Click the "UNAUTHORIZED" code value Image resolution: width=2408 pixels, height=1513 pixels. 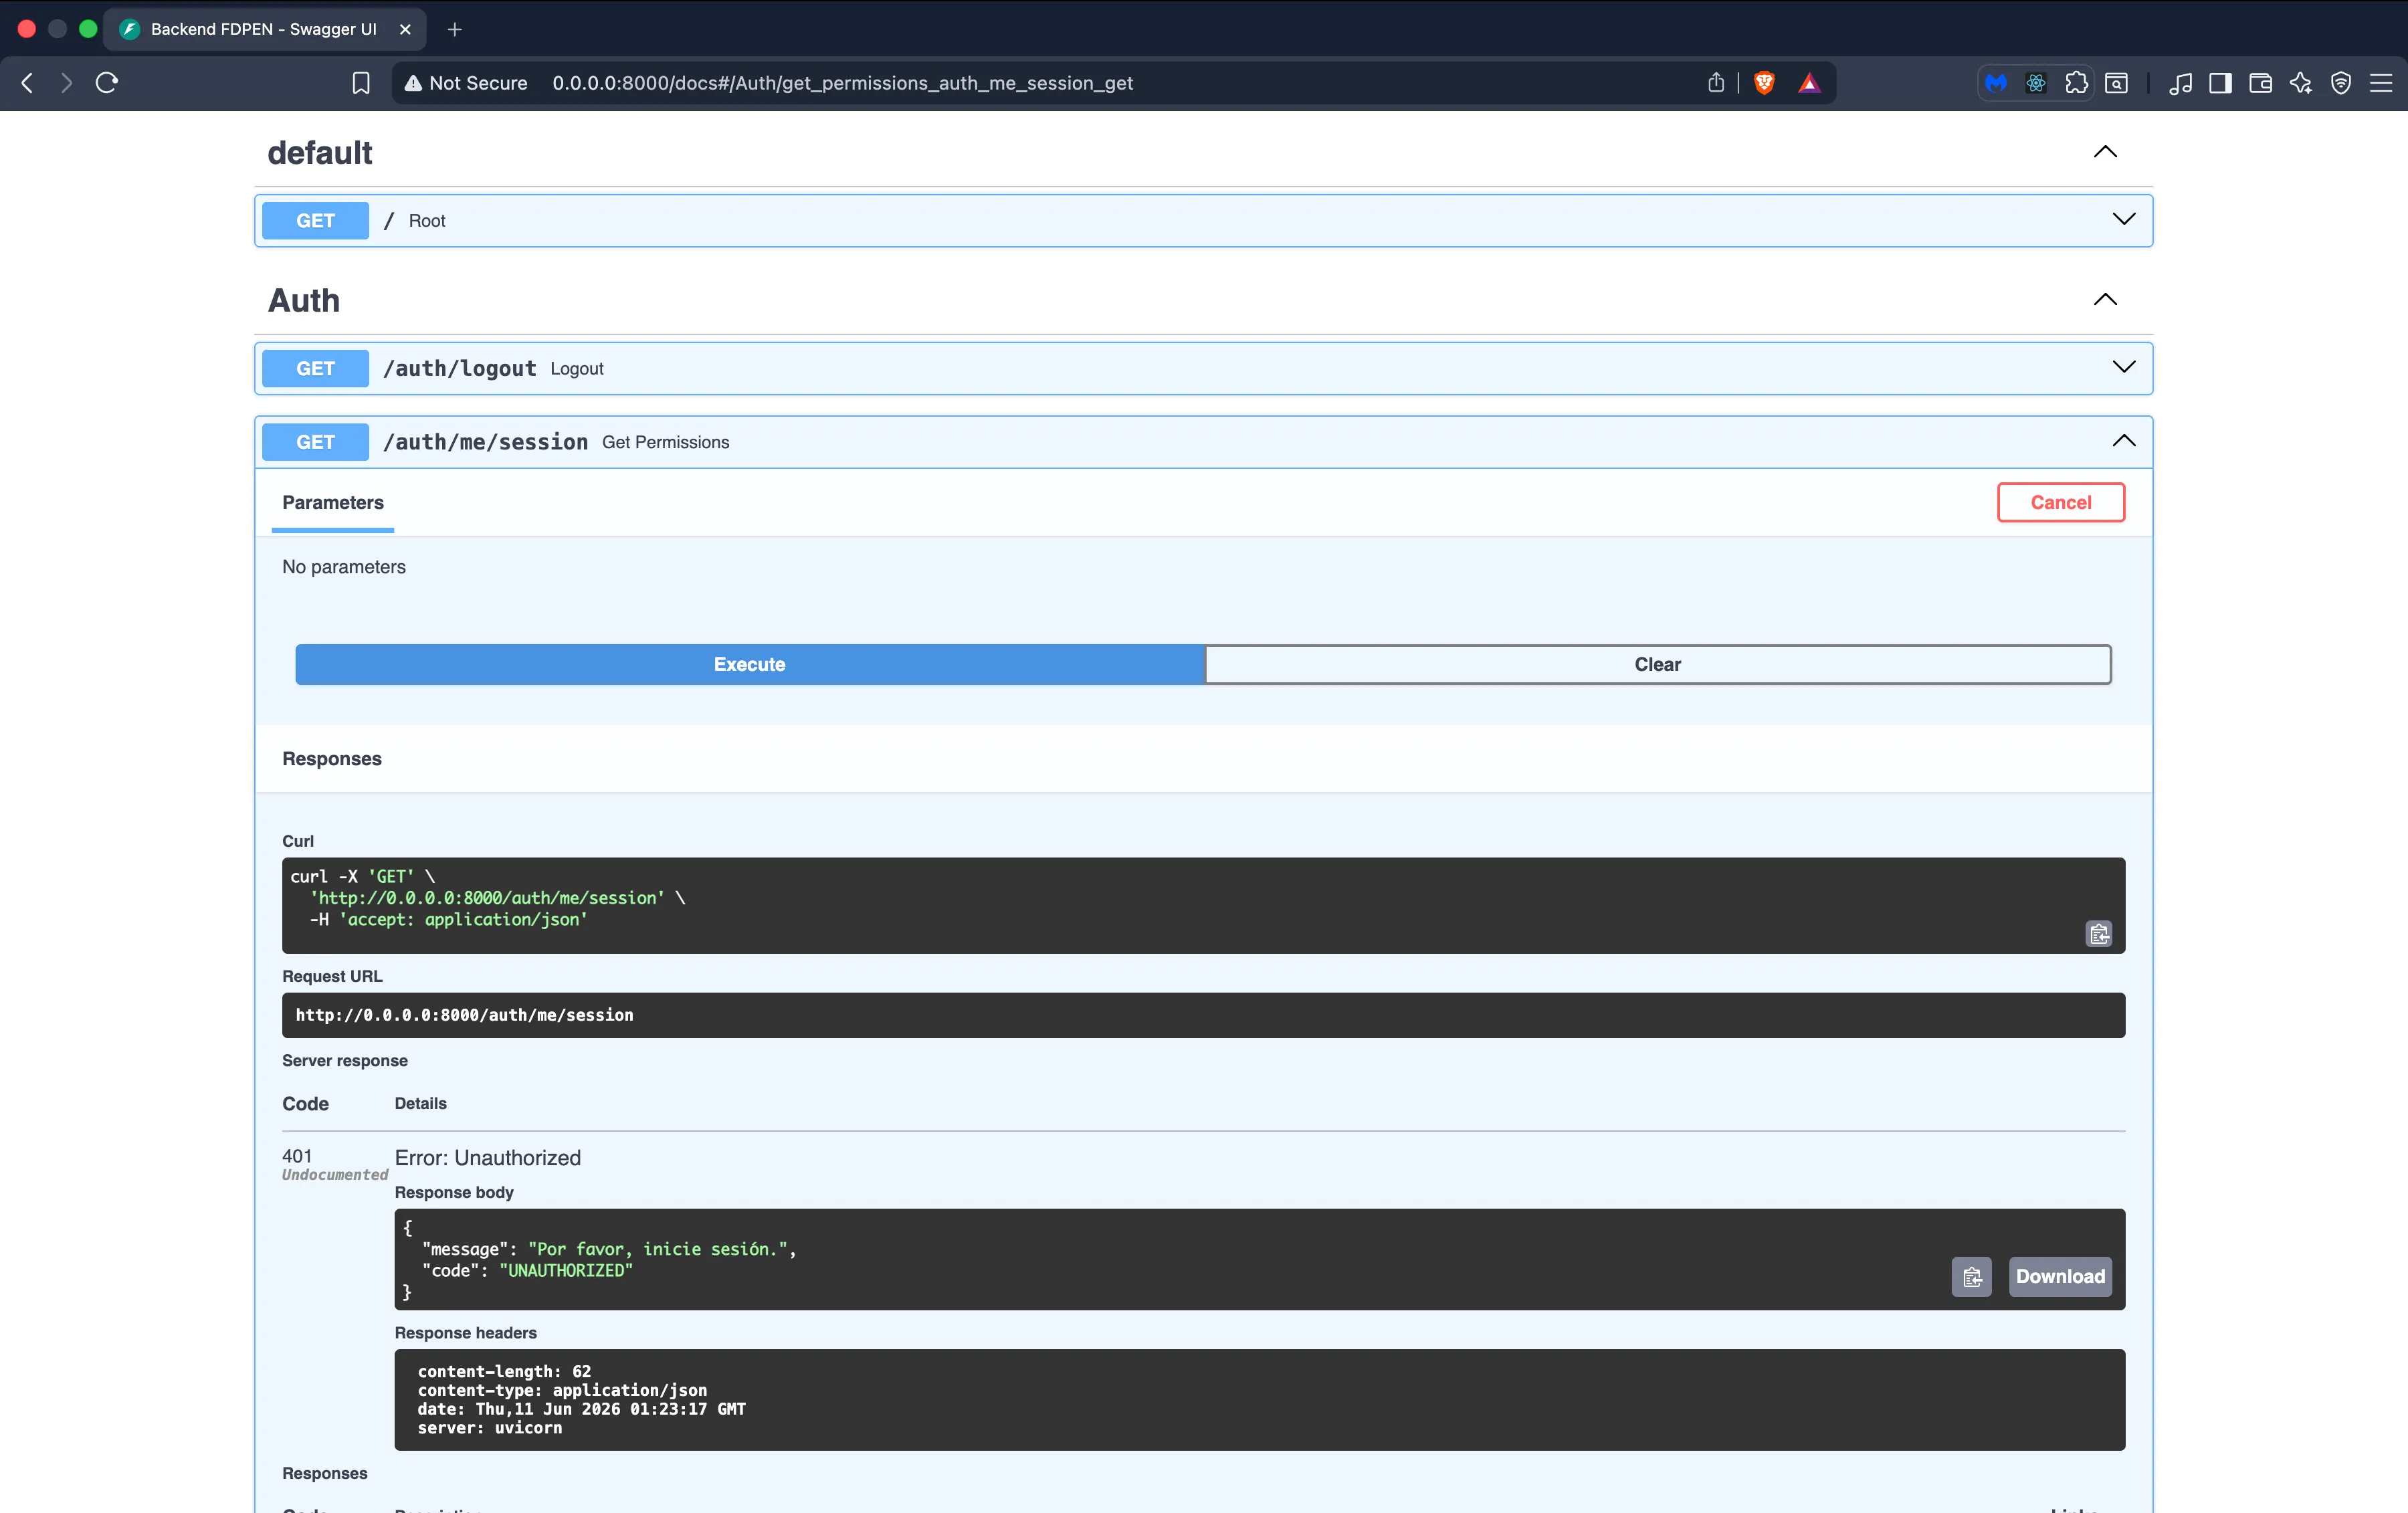[565, 1271]
